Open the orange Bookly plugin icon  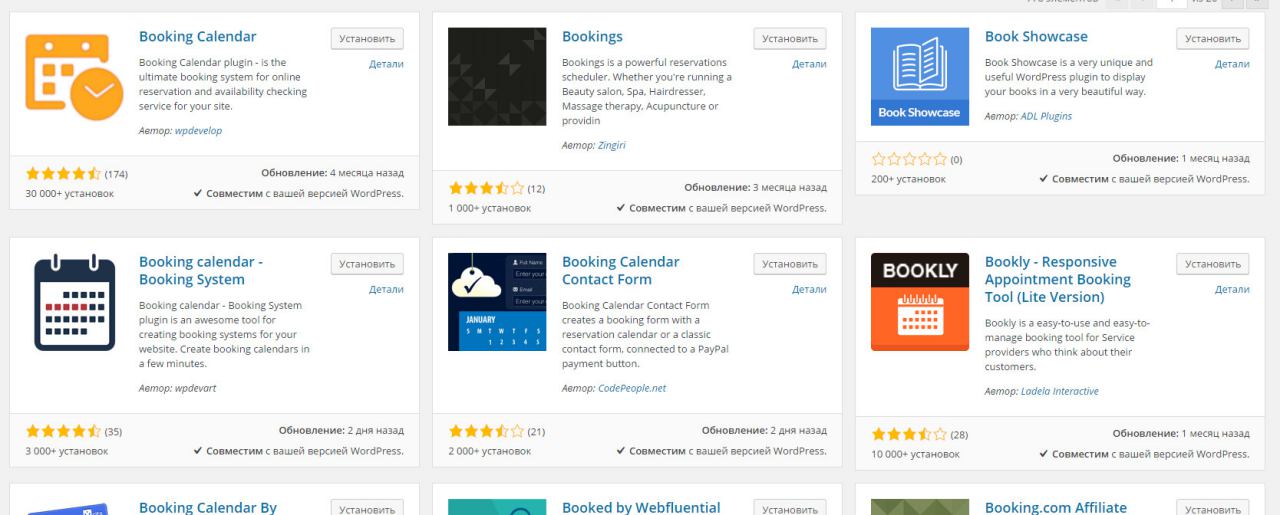coord(920,302)
